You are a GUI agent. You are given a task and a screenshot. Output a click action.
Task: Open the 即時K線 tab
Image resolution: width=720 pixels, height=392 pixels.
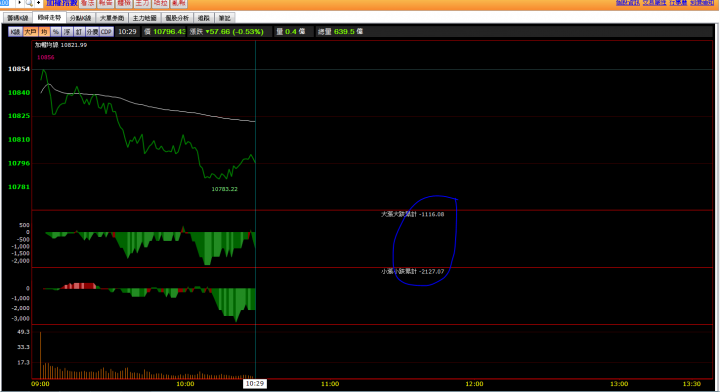[x=18, y=18]
